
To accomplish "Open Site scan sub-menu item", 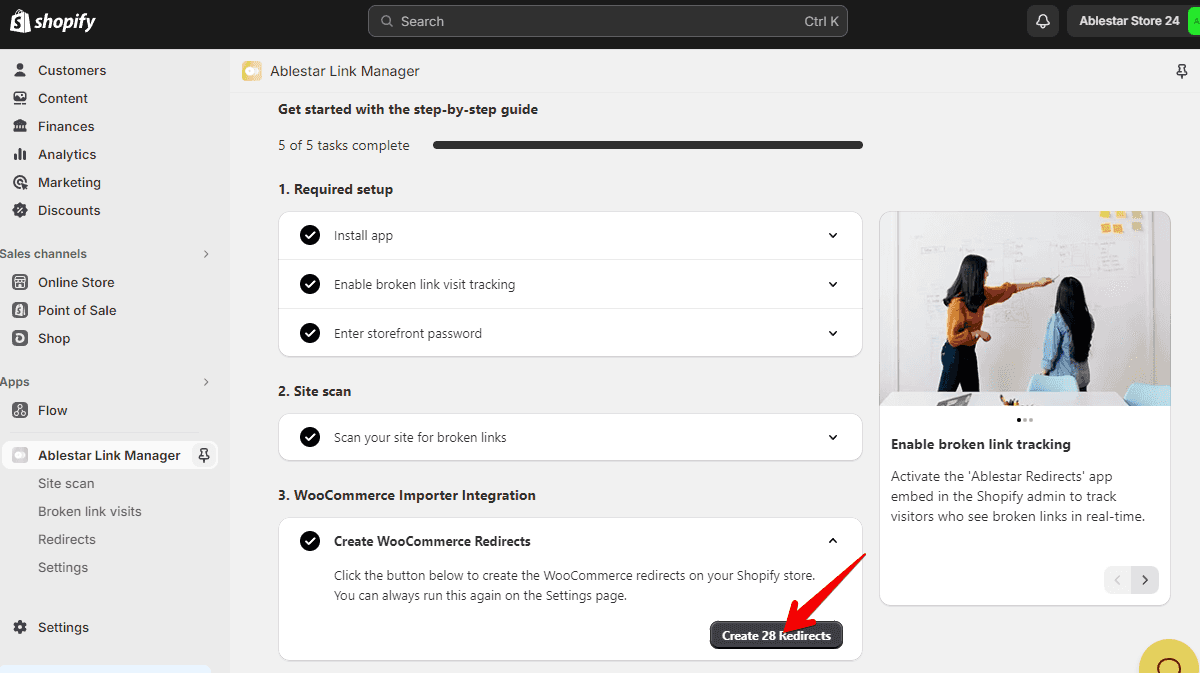I will [x=66, y=483].
